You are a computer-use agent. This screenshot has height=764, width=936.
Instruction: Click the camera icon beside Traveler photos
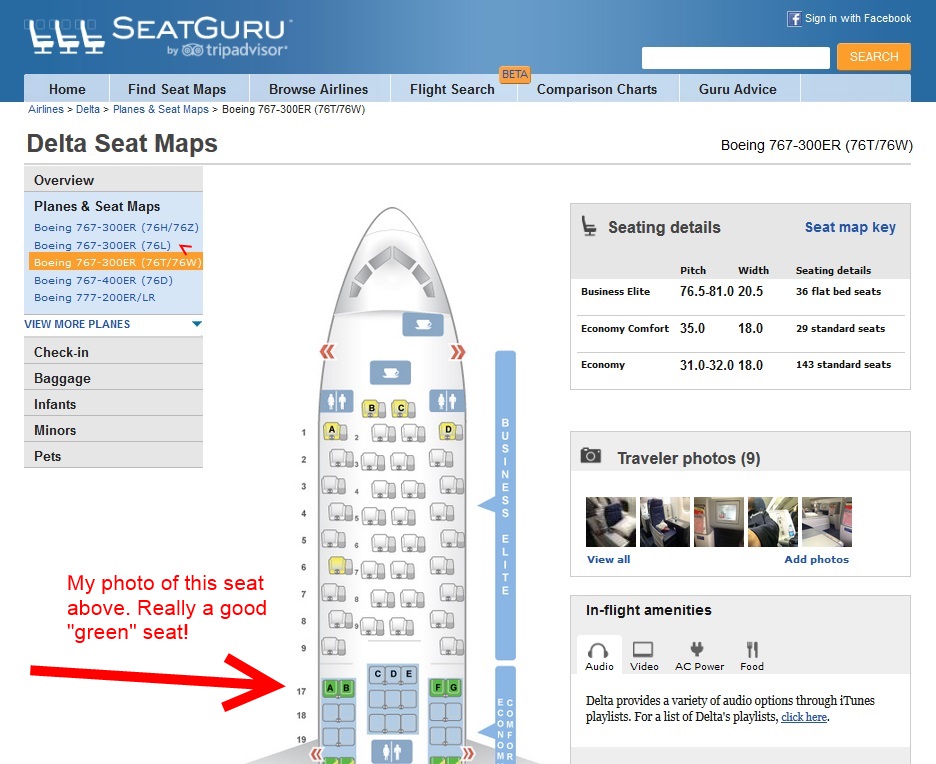(x=590, y=455)
